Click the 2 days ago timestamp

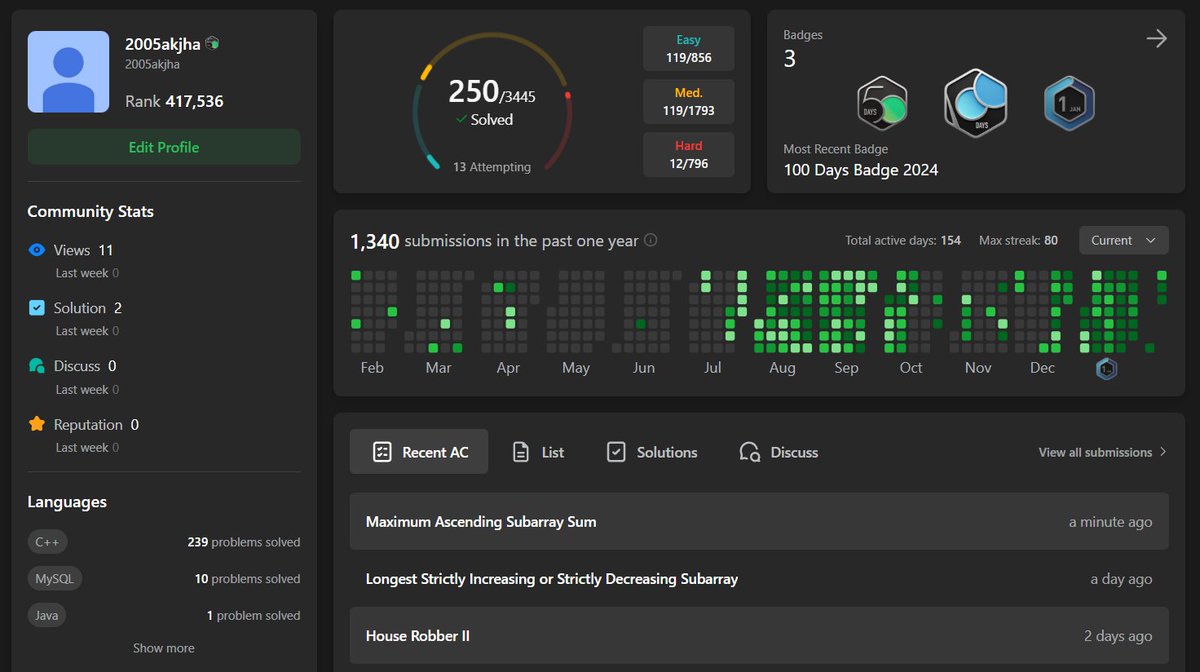point(1118,636)
